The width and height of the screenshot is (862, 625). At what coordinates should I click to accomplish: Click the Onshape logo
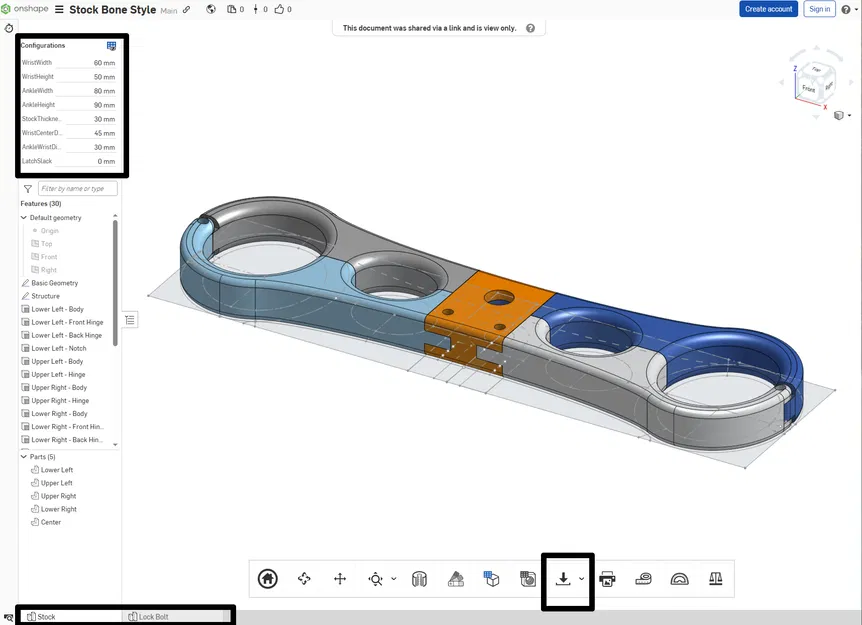click(25, 9)
